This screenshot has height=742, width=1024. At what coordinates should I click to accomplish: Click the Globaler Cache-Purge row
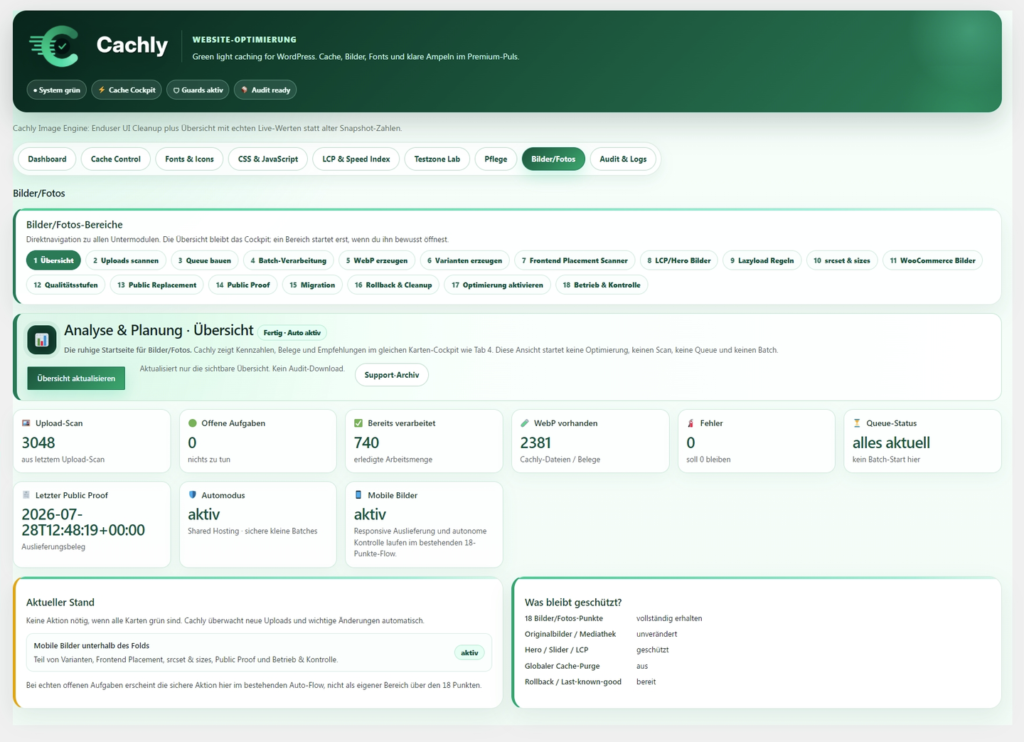587,666
